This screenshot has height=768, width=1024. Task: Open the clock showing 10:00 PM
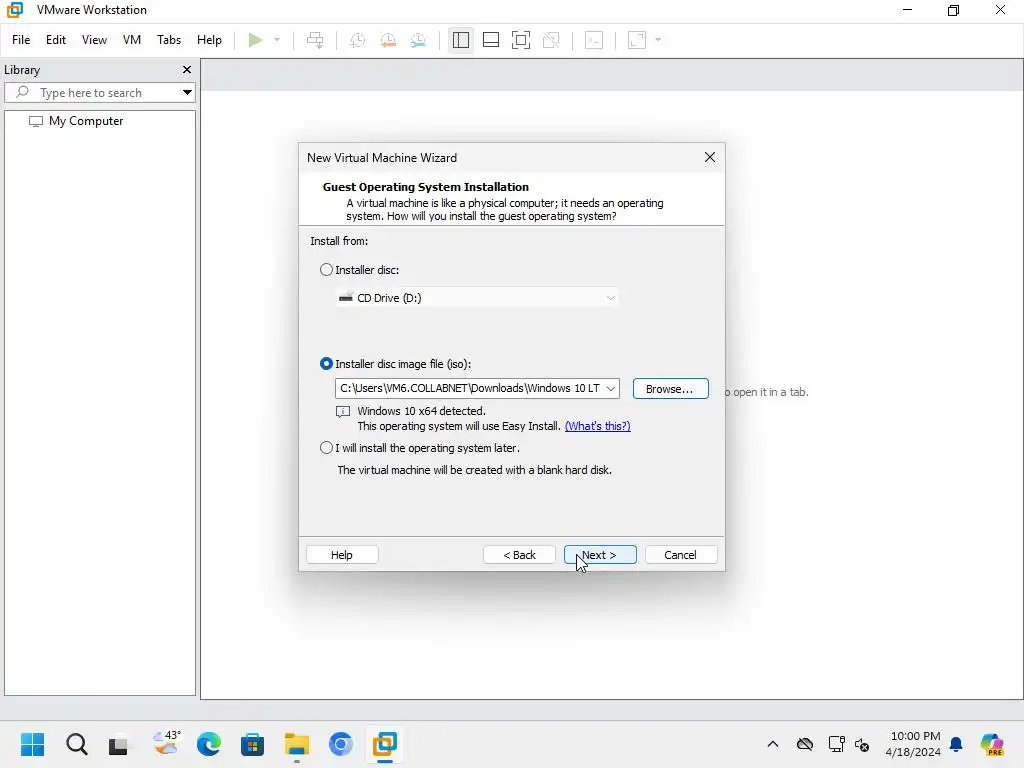click(914, 744)
